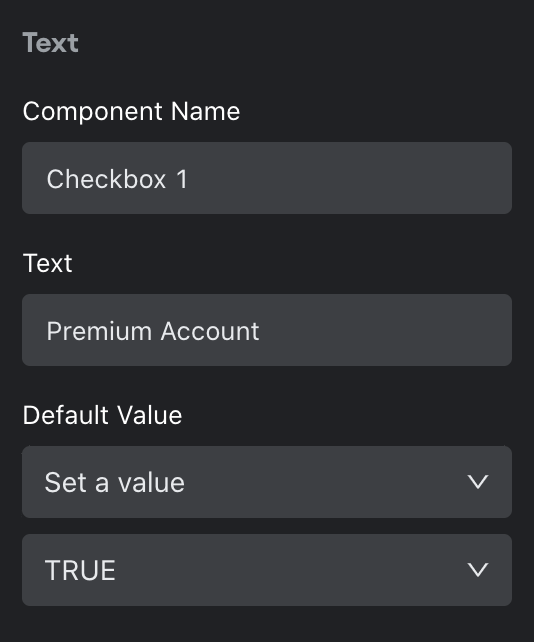The height and width of the screenshot is (642, 534).
Task: Change the Set a value mode
Action: [x=267, y=482]
